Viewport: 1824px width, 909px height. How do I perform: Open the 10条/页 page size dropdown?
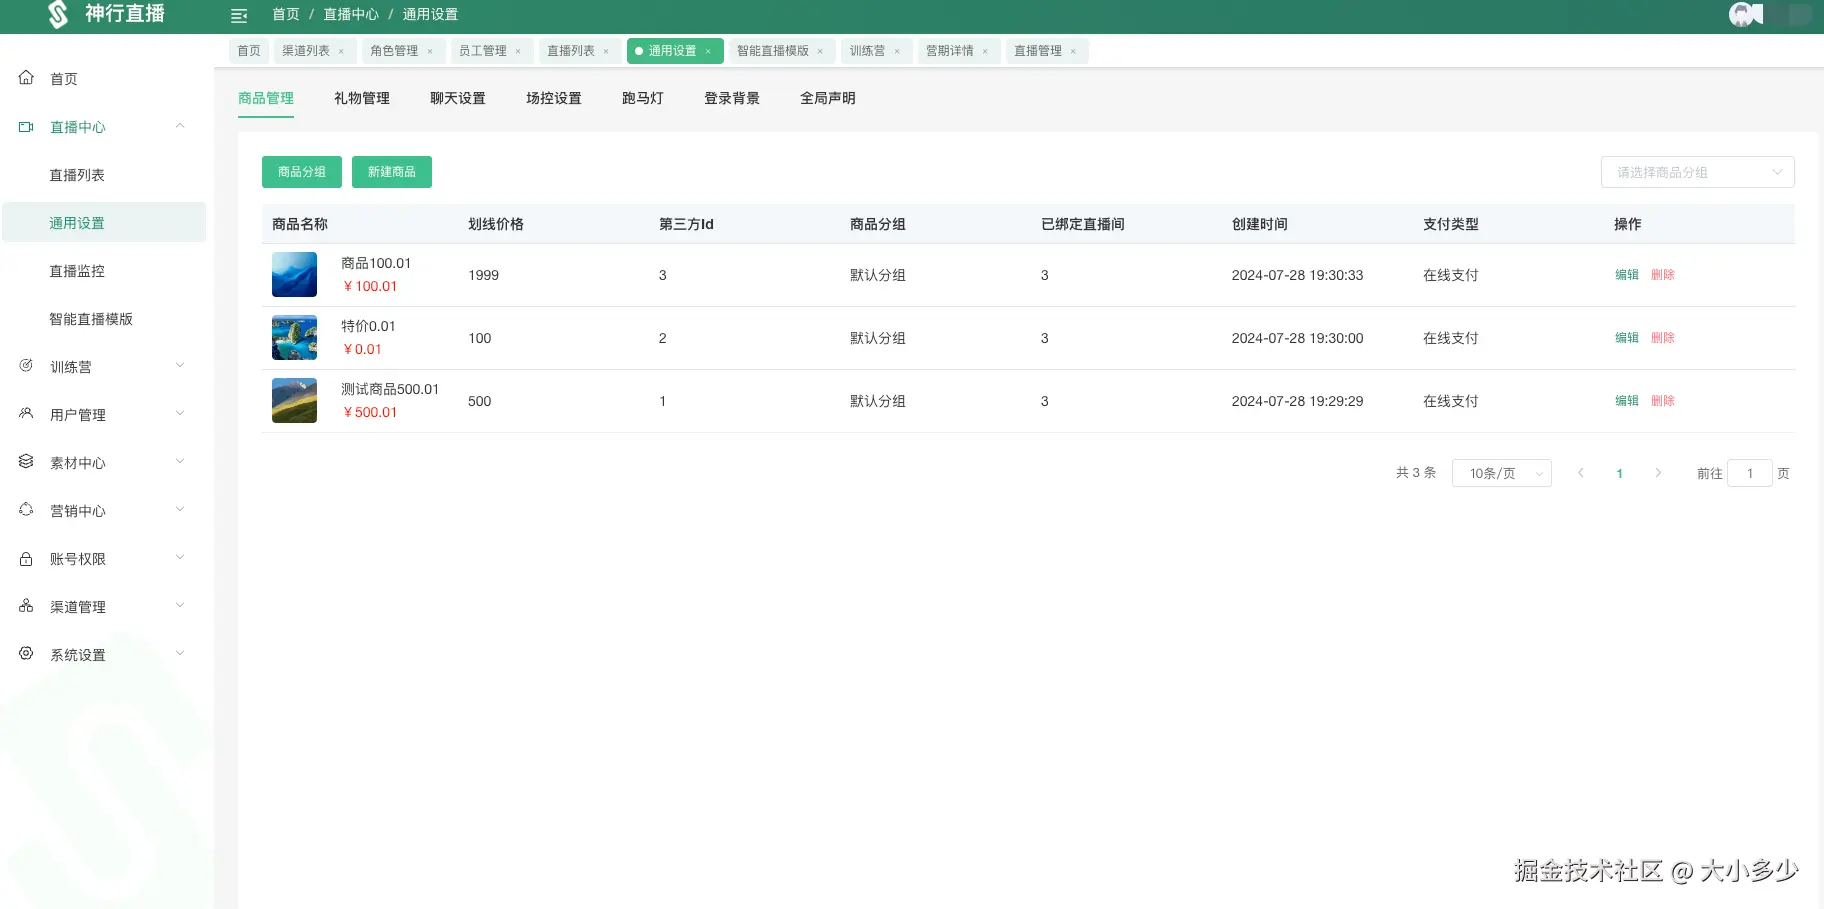(1501, 473)
